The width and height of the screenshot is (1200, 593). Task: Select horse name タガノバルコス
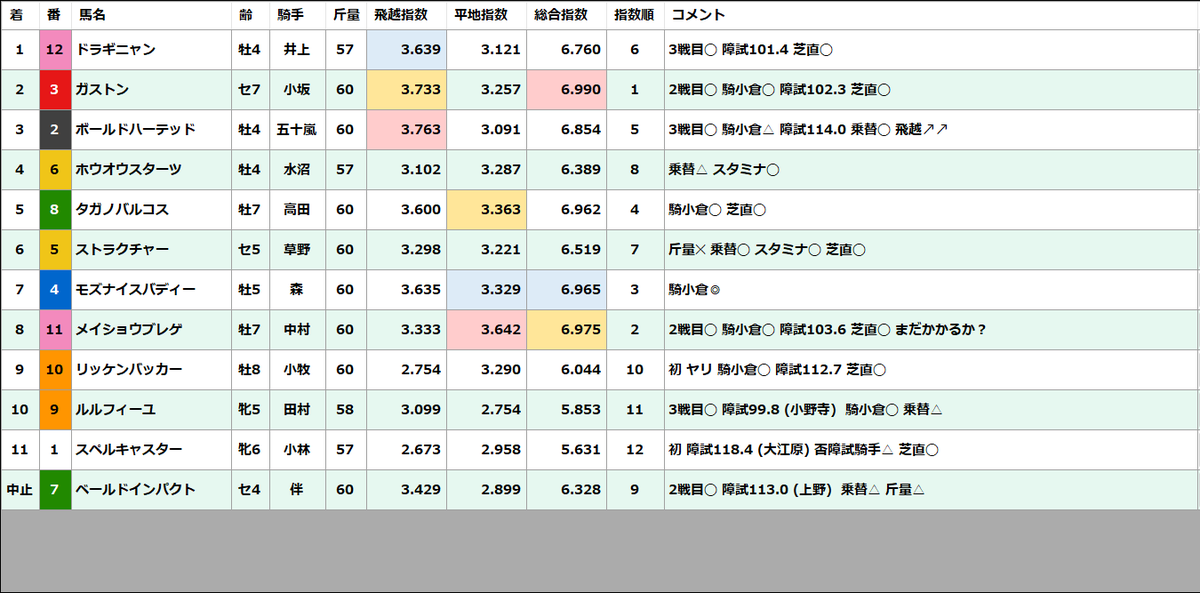pos(123,210)
